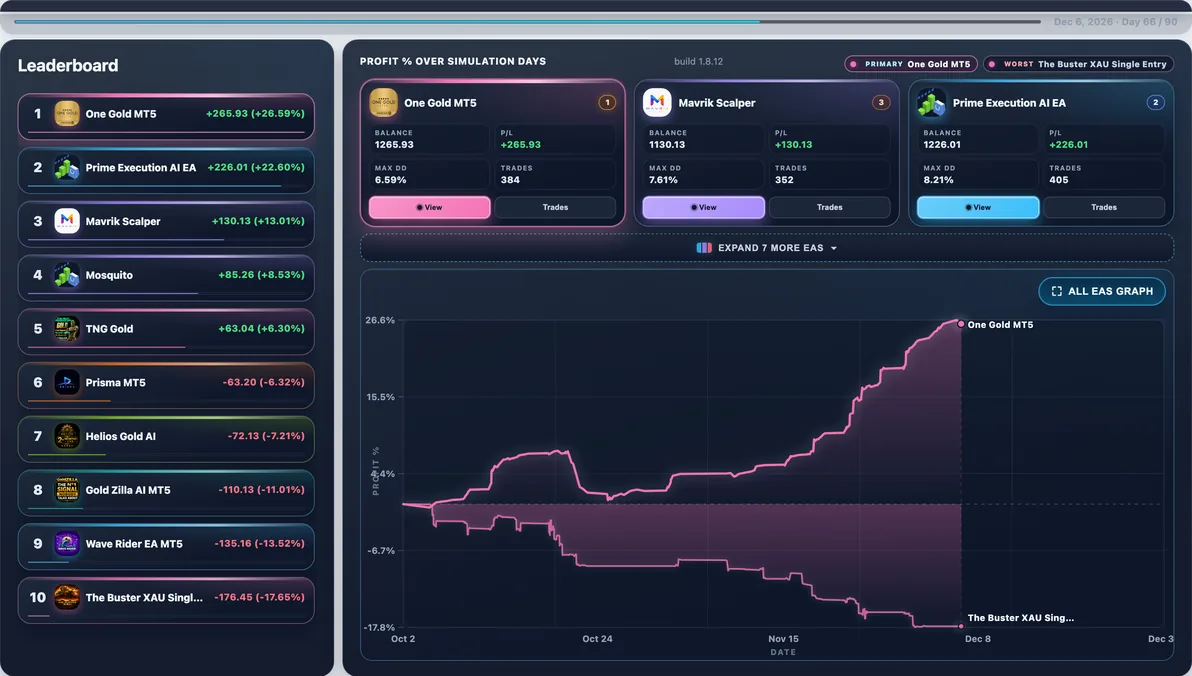Open the All EAs Graph

click(1102, 291)
